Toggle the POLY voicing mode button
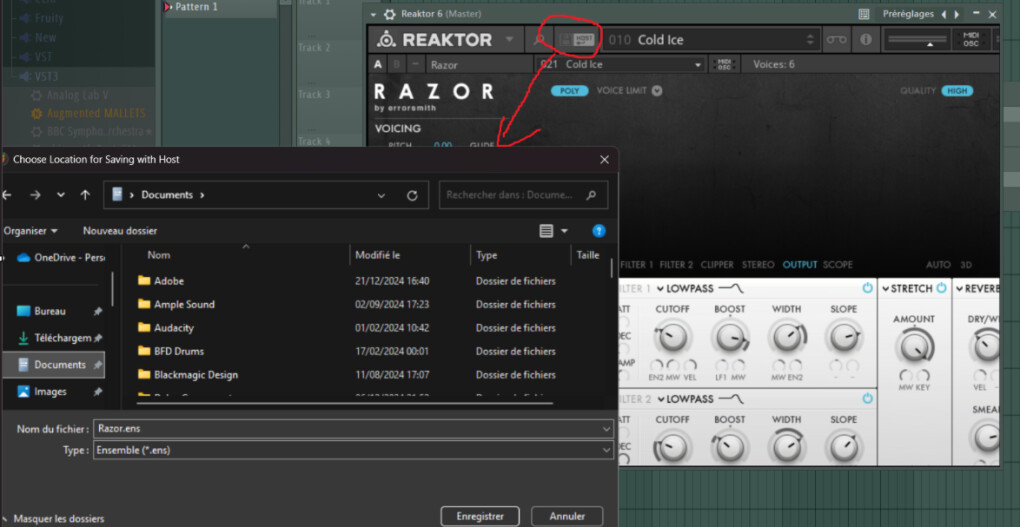This screenshot has width=1020, height=527. (x=569, y=90)
